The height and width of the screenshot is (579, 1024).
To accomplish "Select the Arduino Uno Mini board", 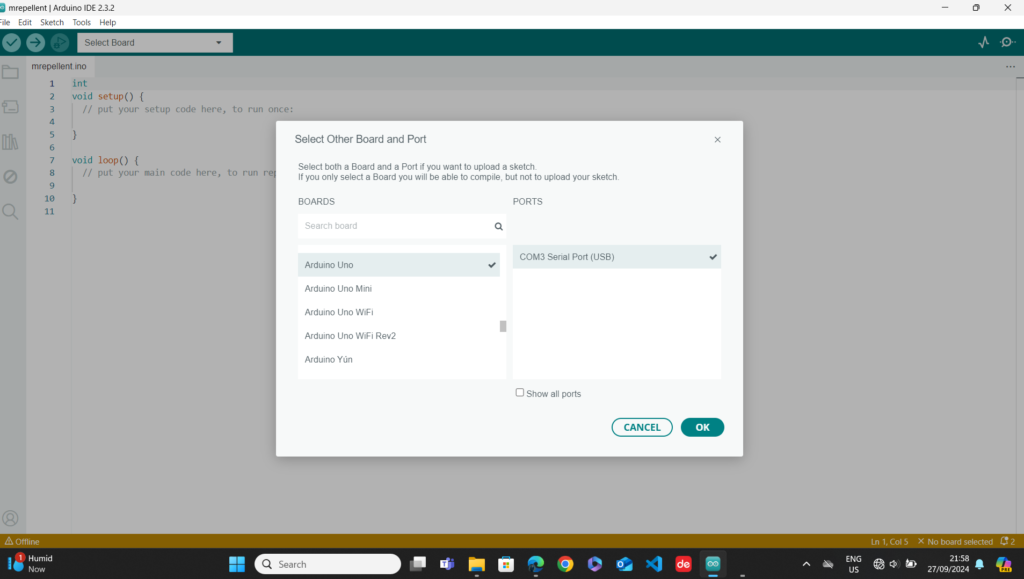I will [x=398, y=289].
